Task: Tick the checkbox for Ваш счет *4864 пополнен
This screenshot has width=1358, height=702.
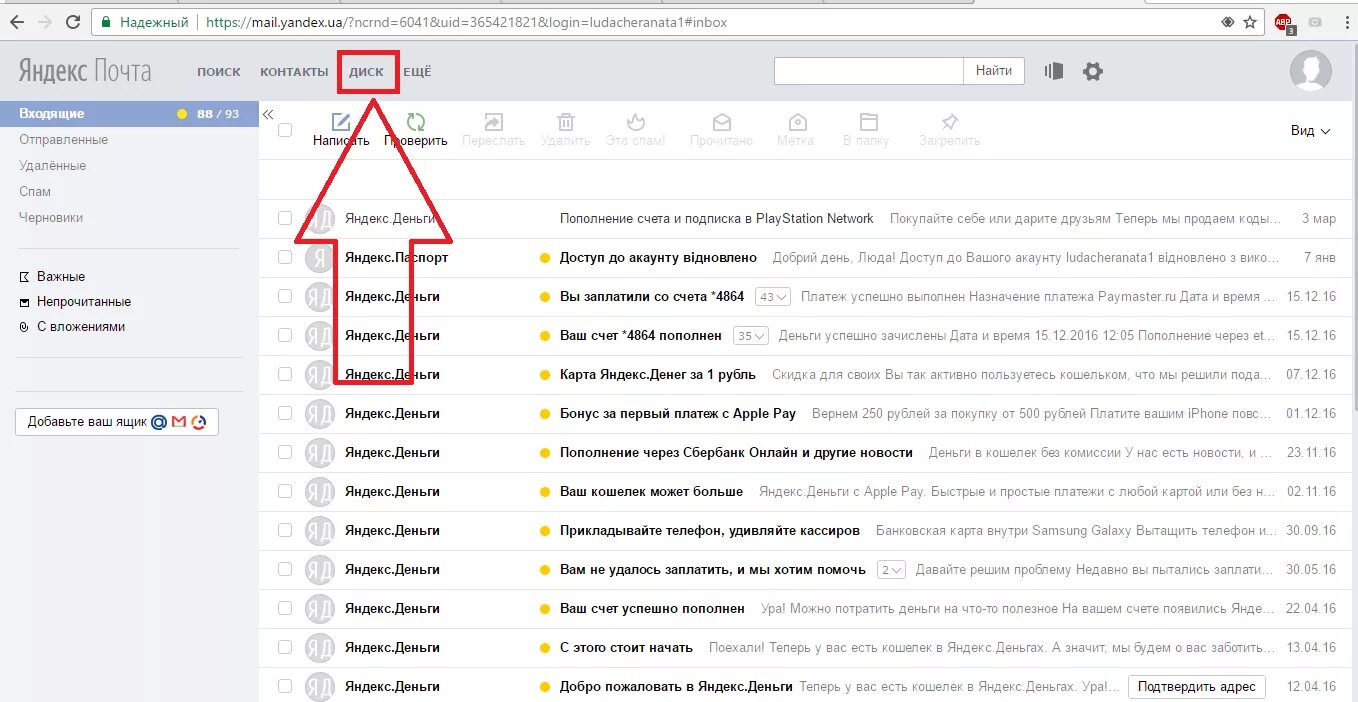Action: [285, 335]
